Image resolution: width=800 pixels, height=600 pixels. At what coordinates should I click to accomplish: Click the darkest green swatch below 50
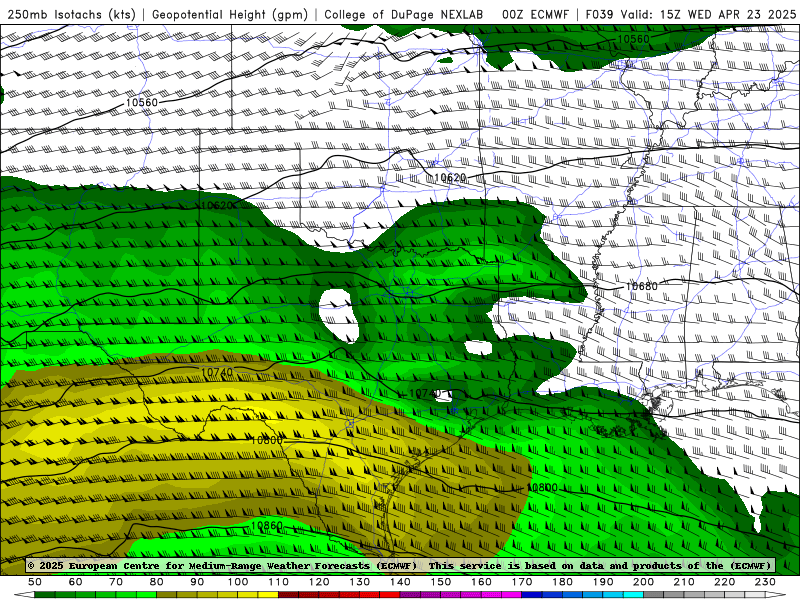tap(45, 595)
